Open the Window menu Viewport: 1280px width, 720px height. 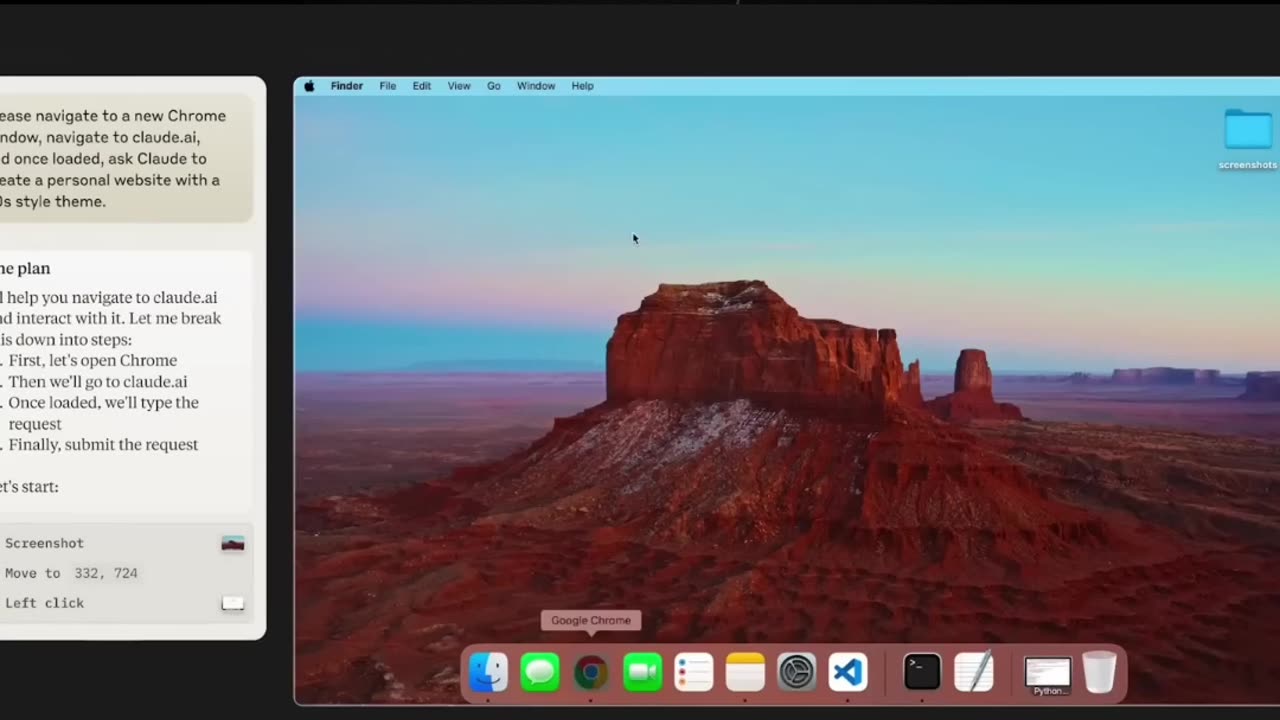[x=536, y=86]
